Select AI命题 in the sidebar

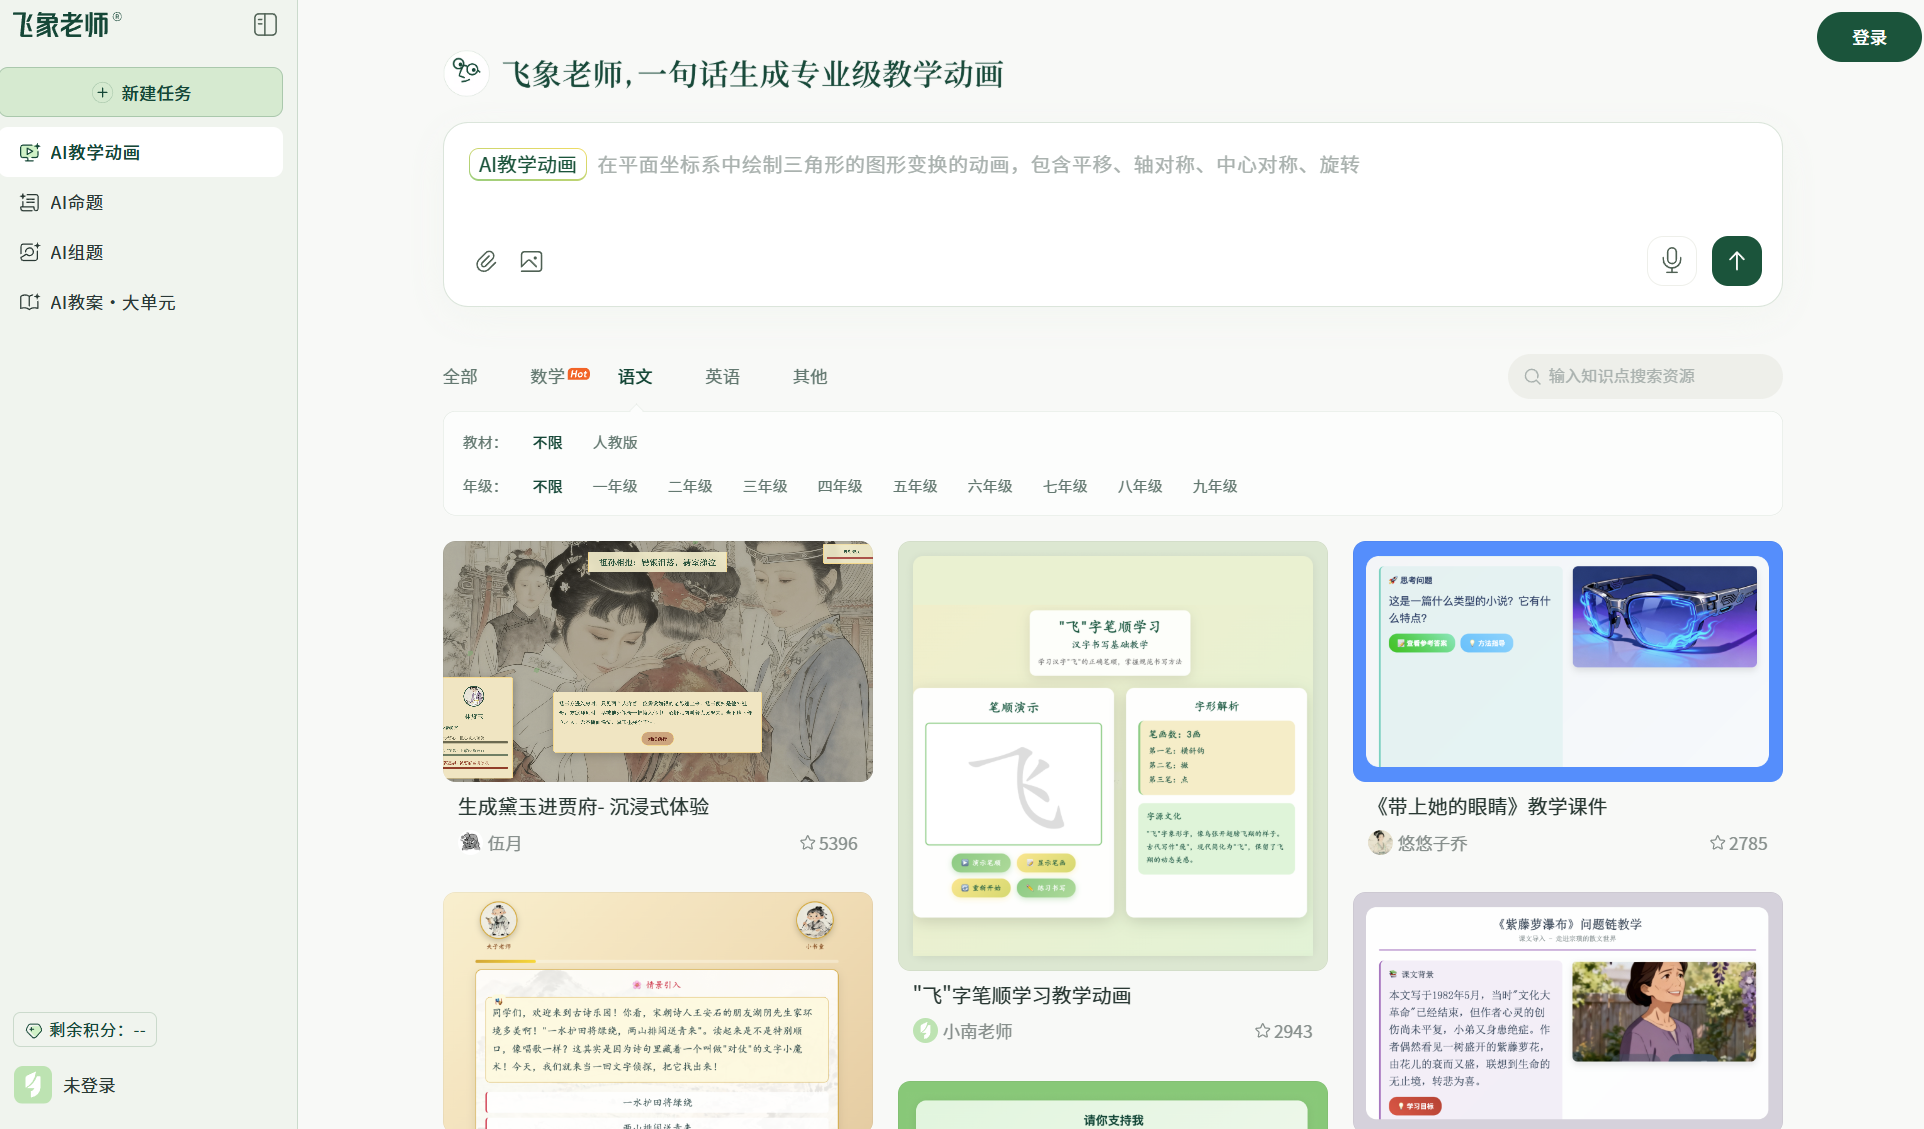tap(77, 202)
